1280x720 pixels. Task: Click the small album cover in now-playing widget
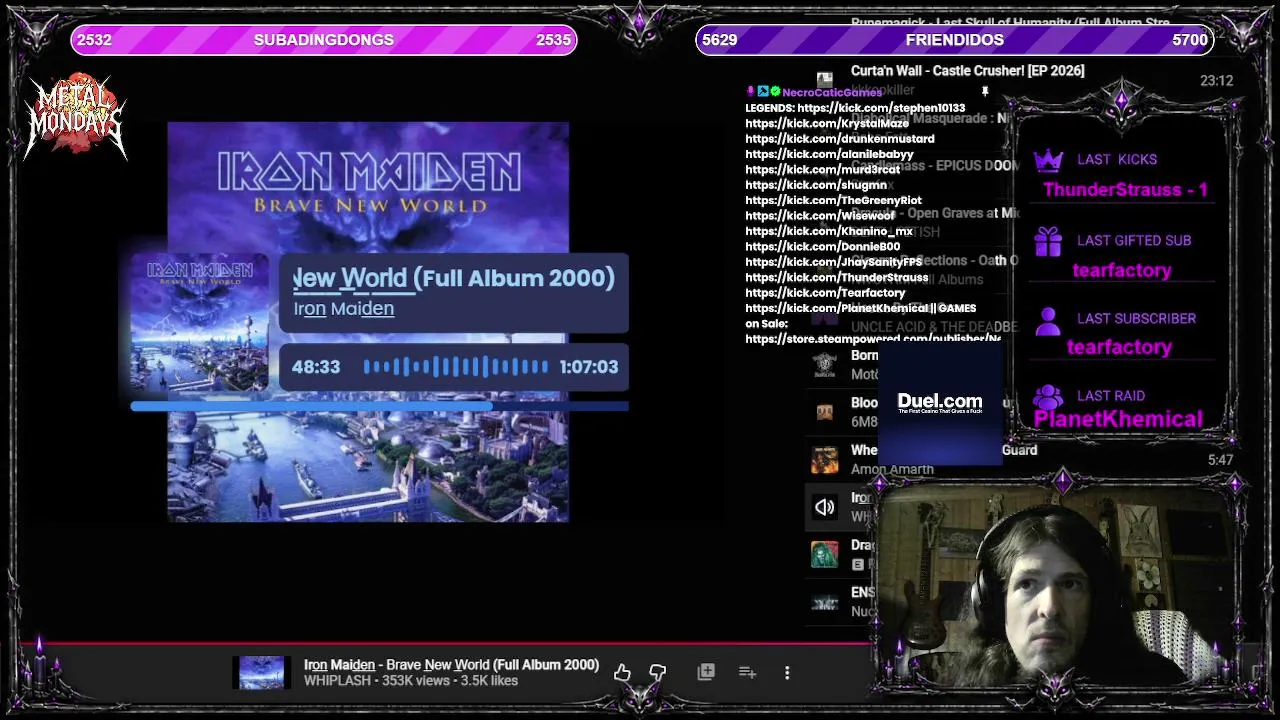pos(200,325)
